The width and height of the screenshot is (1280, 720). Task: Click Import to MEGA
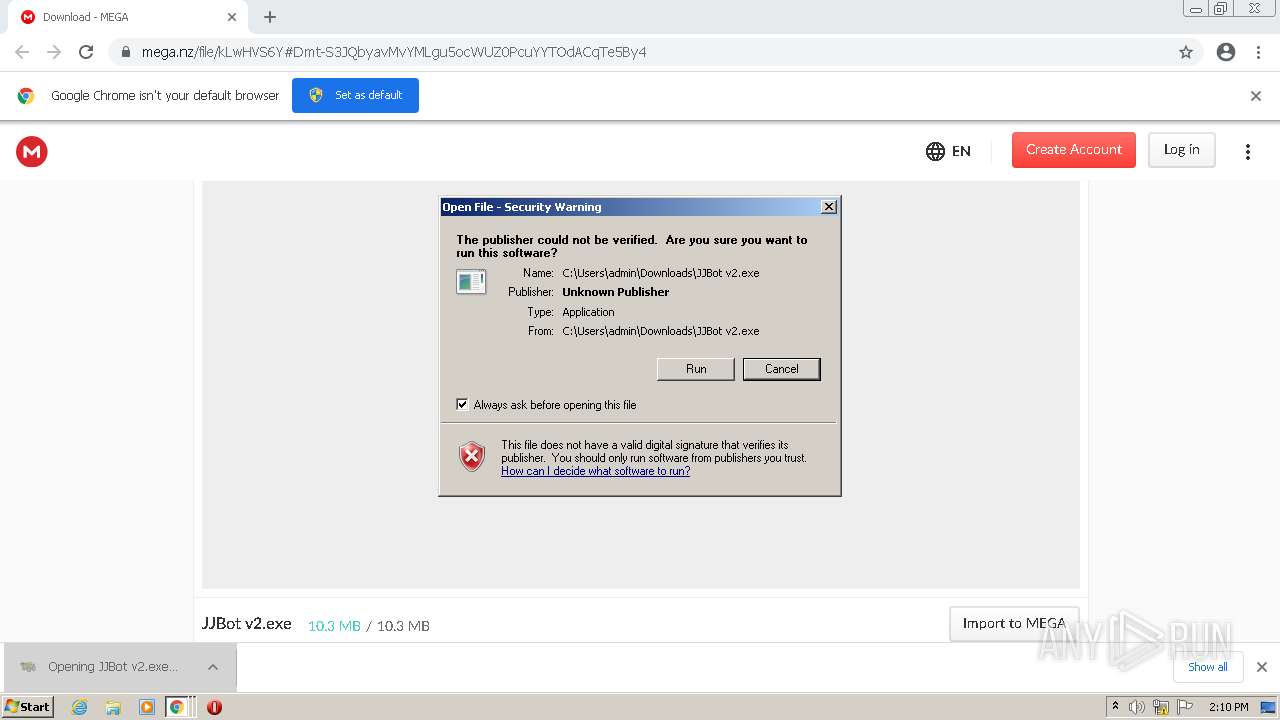pyautogui.click(x=1014, y=623)
